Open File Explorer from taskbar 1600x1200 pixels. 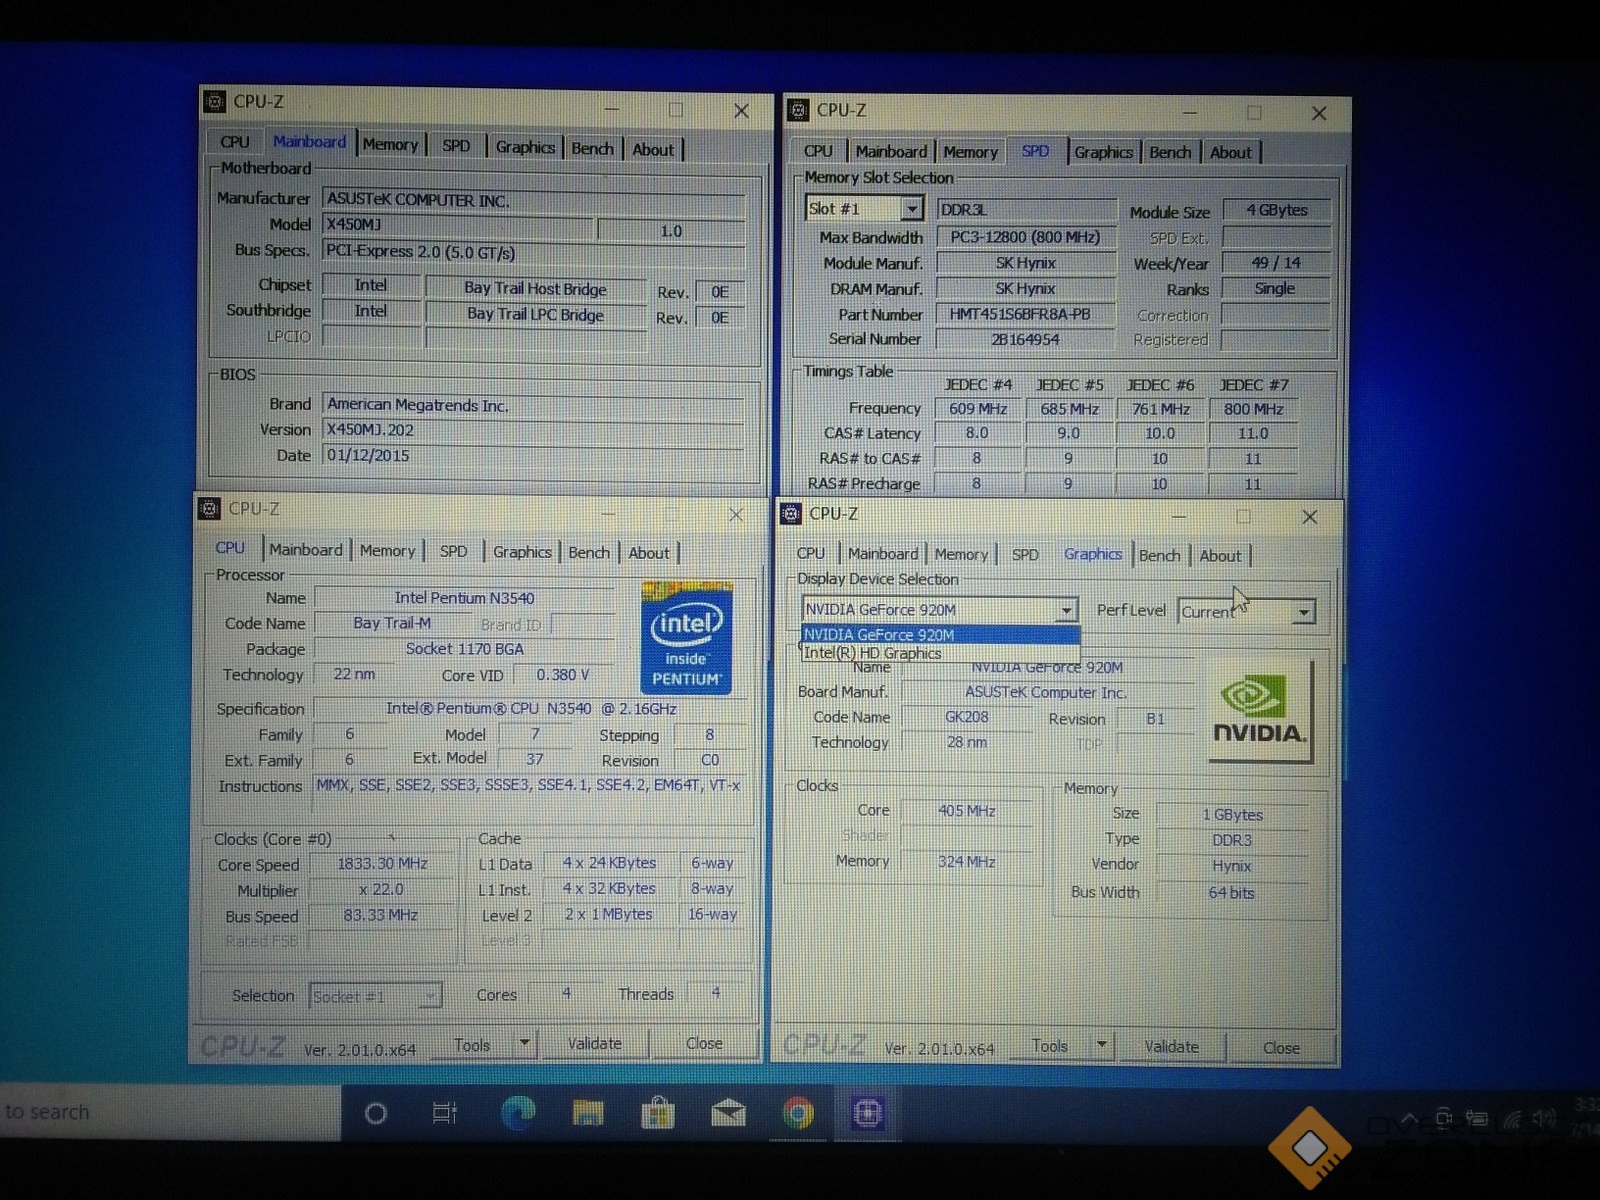pos(588,1113)
